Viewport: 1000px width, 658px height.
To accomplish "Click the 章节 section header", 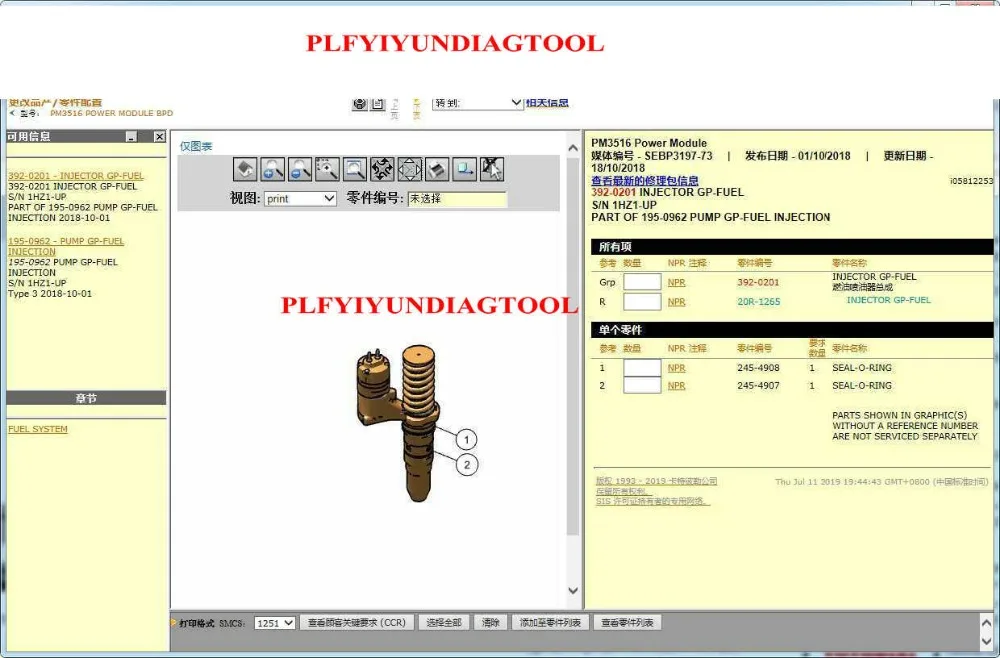I will point(86,398).
